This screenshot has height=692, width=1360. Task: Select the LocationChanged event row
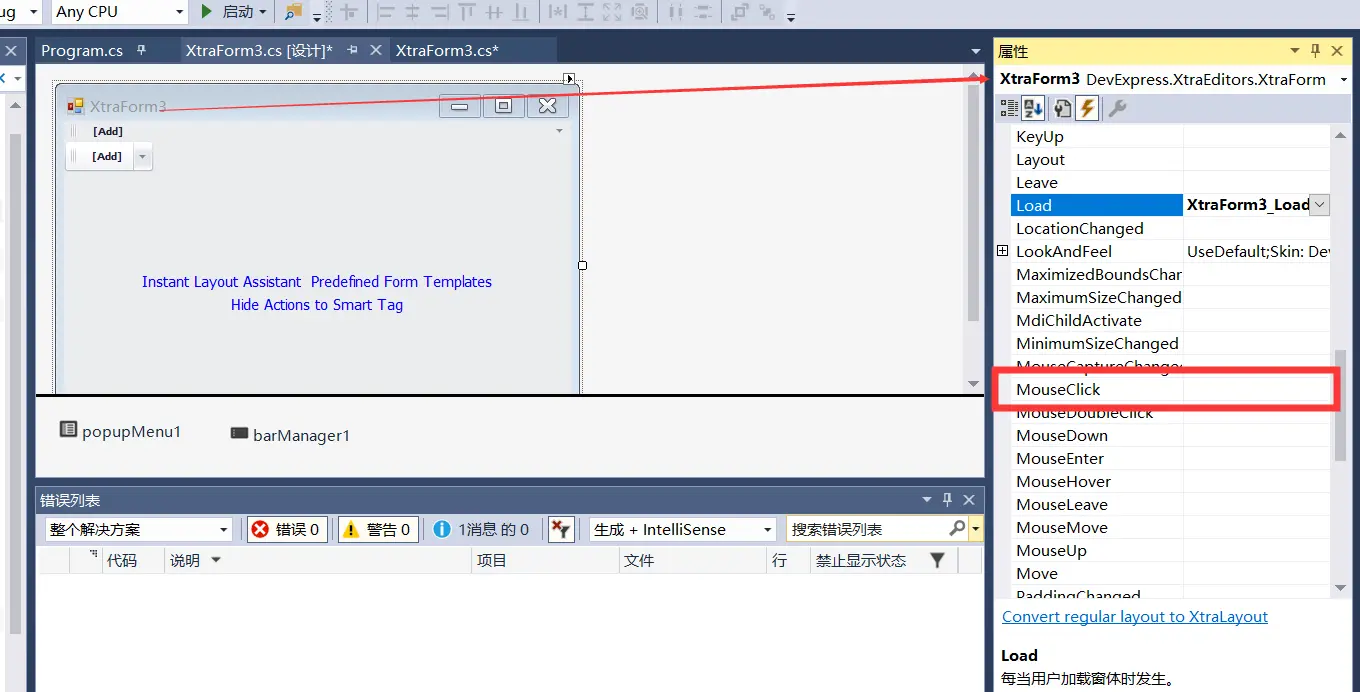point(1170,228)
